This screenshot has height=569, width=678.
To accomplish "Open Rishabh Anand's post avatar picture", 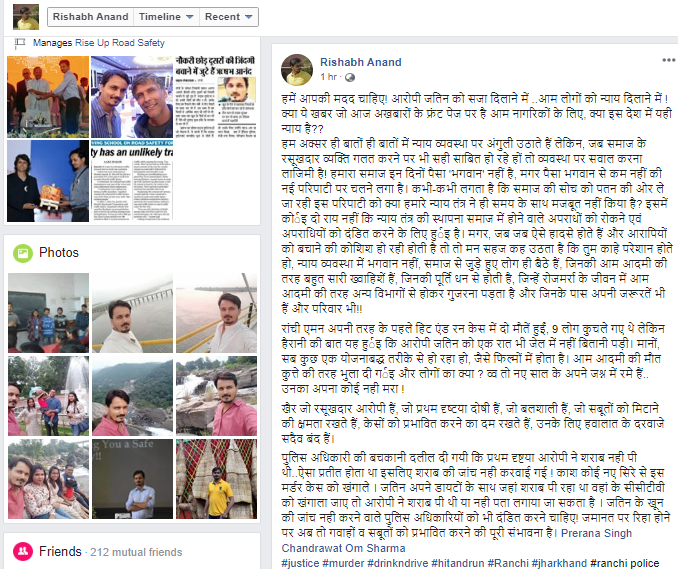I will click(x=297, y=70).
